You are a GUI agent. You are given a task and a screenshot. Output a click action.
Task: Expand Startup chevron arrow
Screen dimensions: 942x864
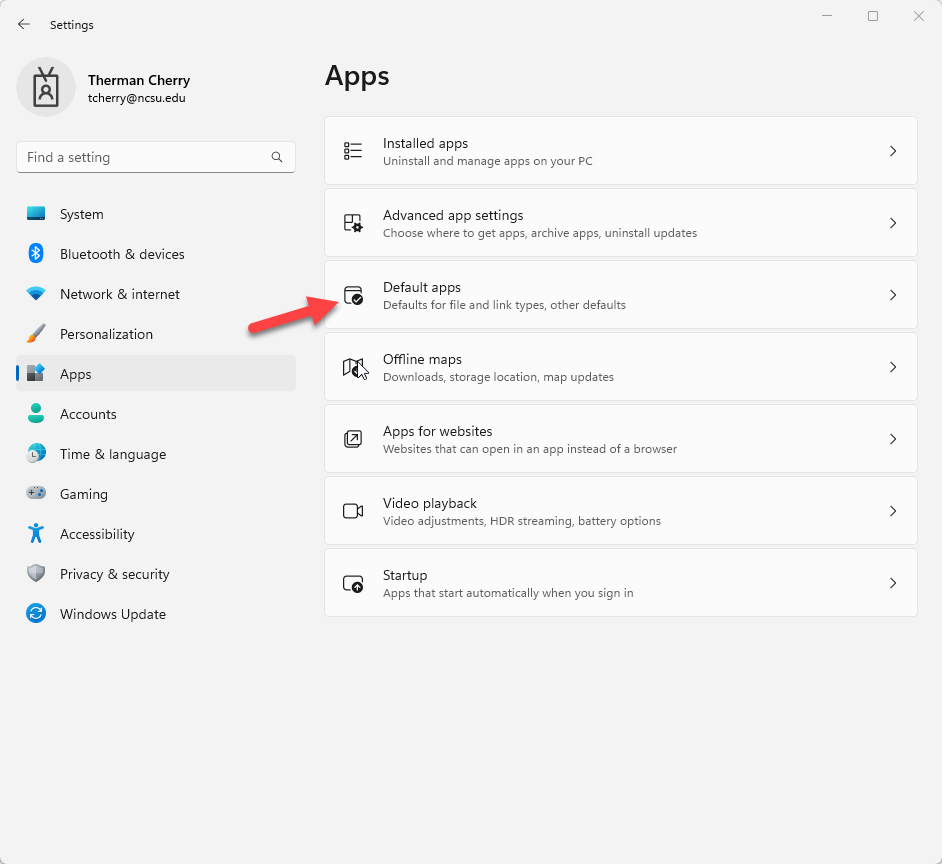(x=893, y=583)
